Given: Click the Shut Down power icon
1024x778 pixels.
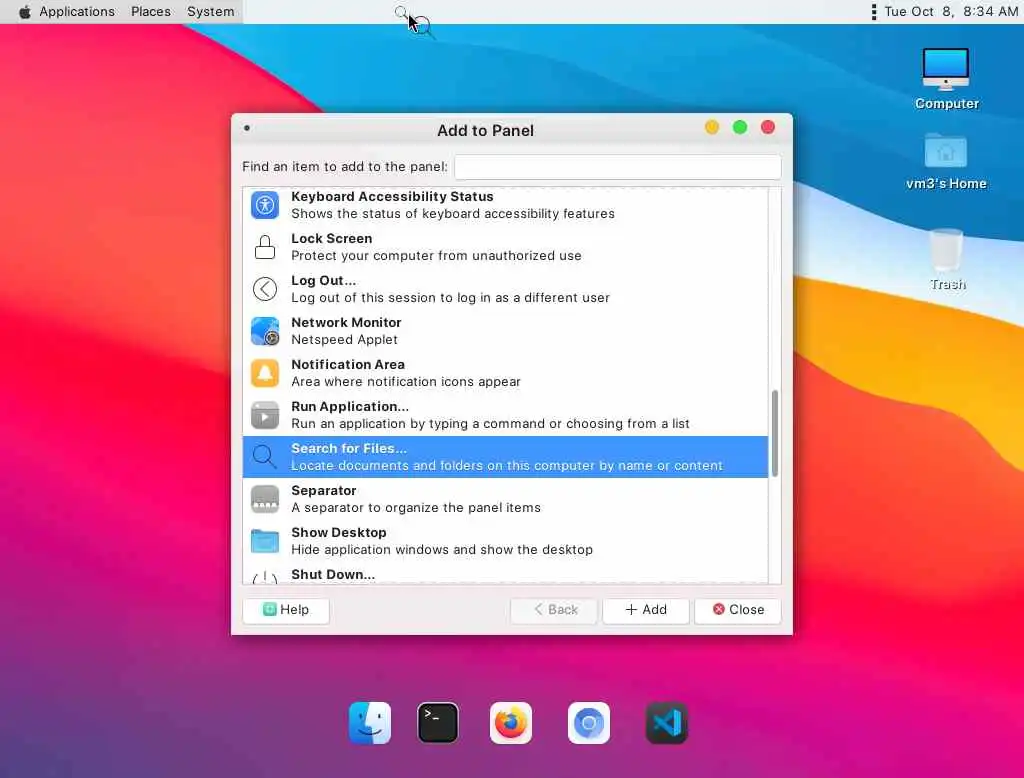Looking at the screenshot, I should tap(264, 577).
